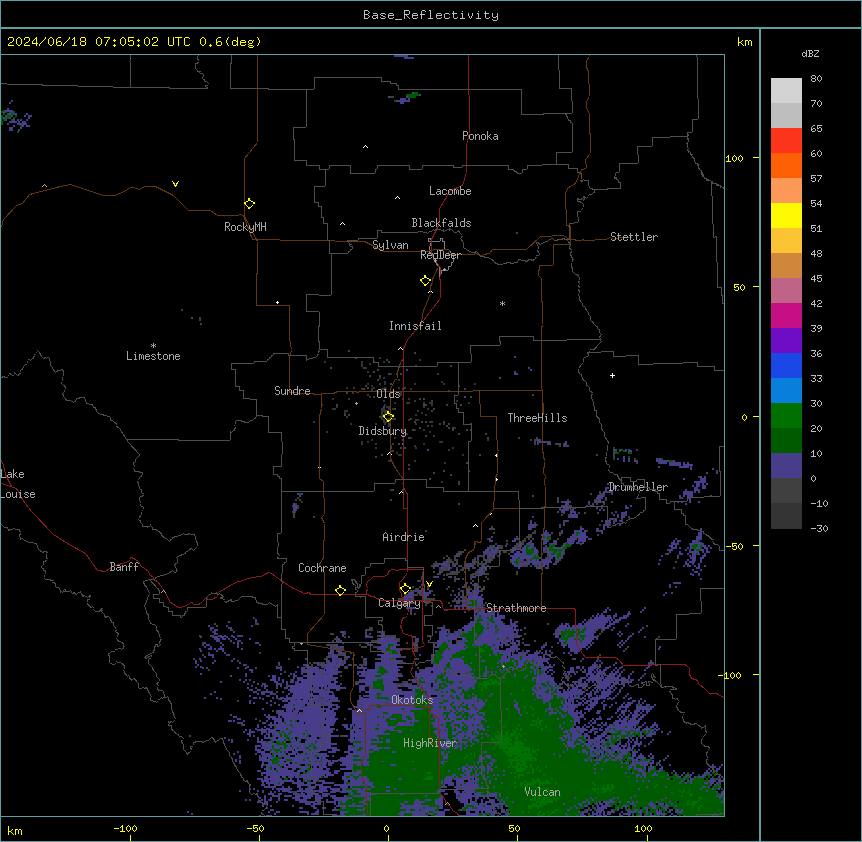862x842 pixels.
Task: Click the Vulcan label
Action: [543, 792]
